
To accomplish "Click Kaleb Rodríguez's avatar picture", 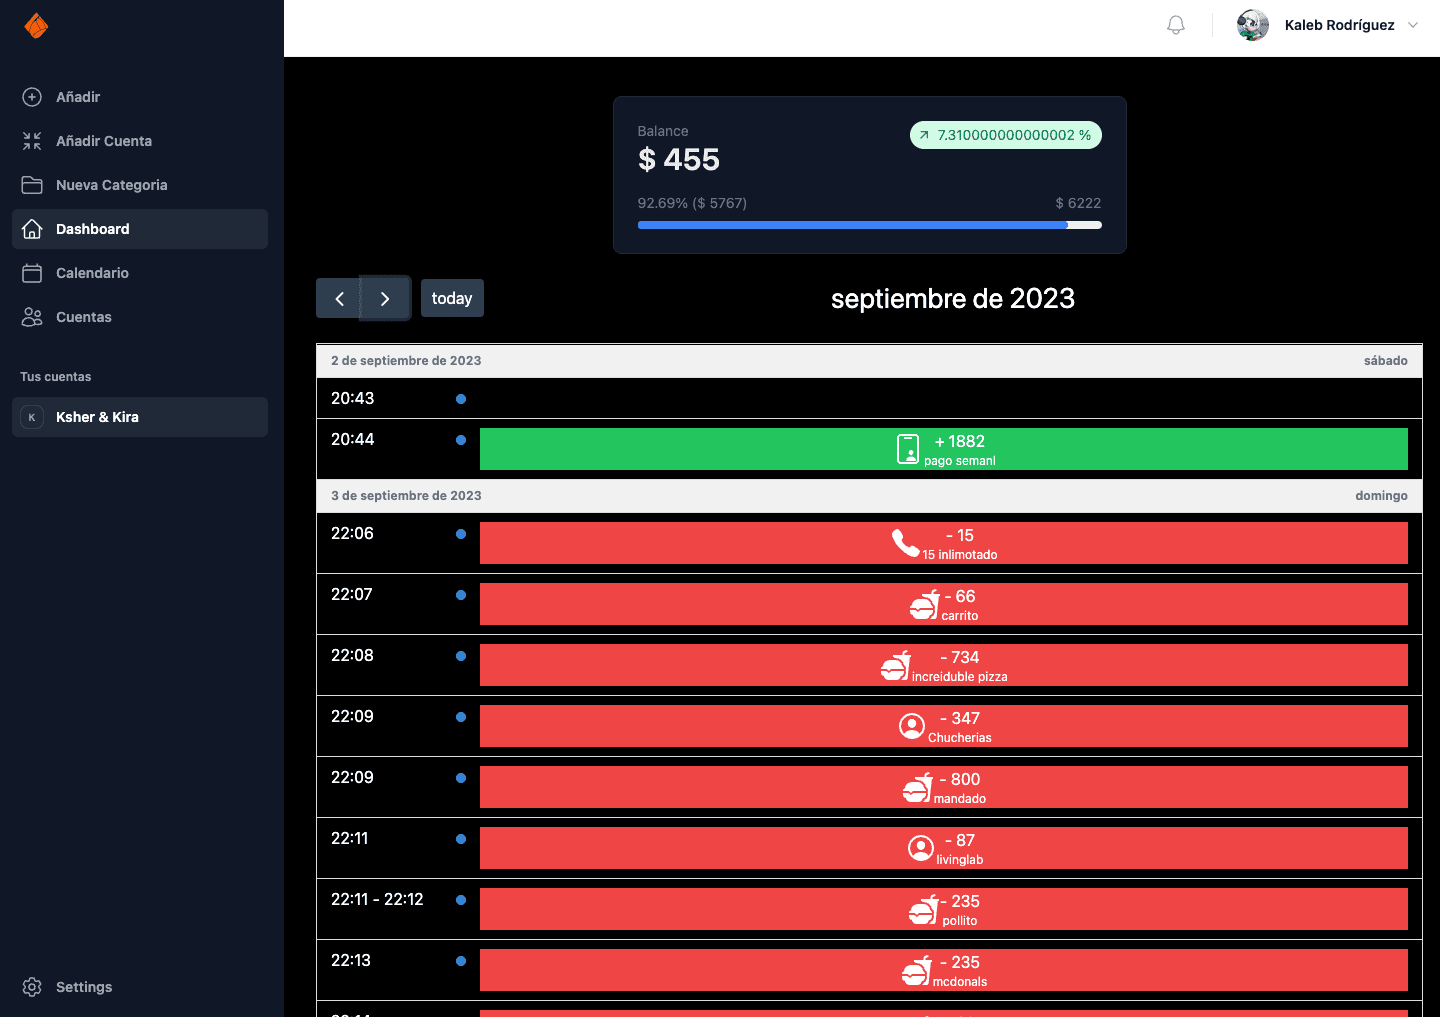I will [x=1252, y=25].
